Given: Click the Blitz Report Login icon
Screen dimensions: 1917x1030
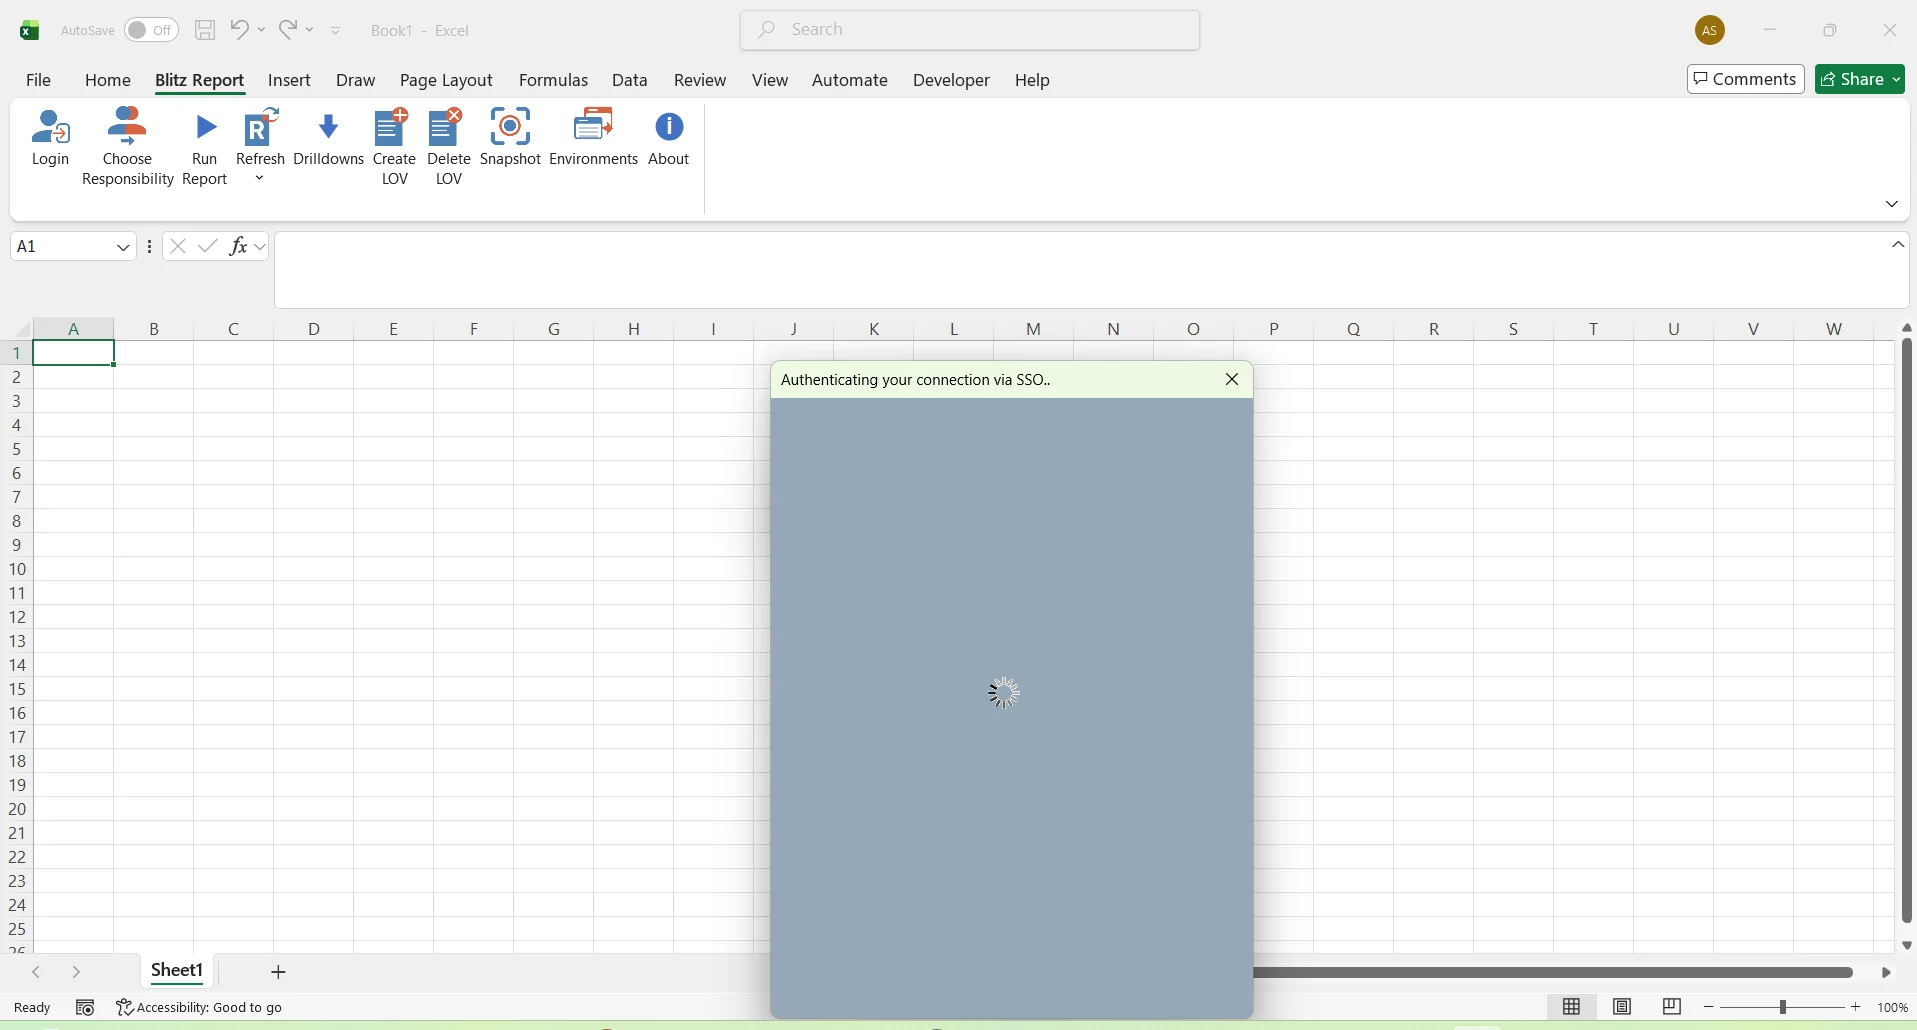Looking at the screenshot, I should (50, 138).
